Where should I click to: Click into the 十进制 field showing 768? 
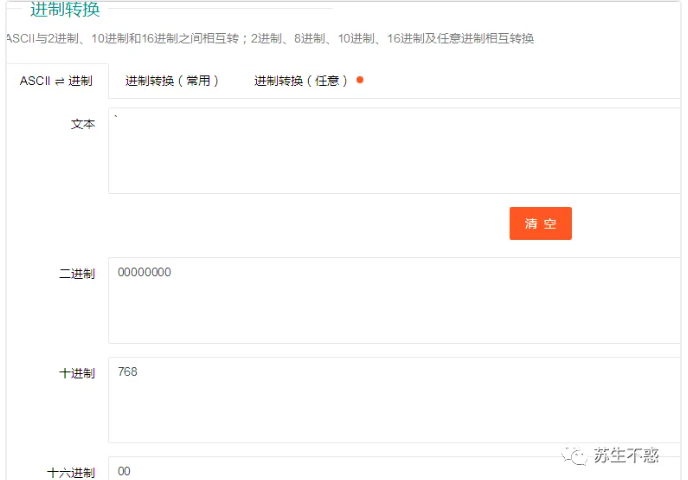(394, 400)
